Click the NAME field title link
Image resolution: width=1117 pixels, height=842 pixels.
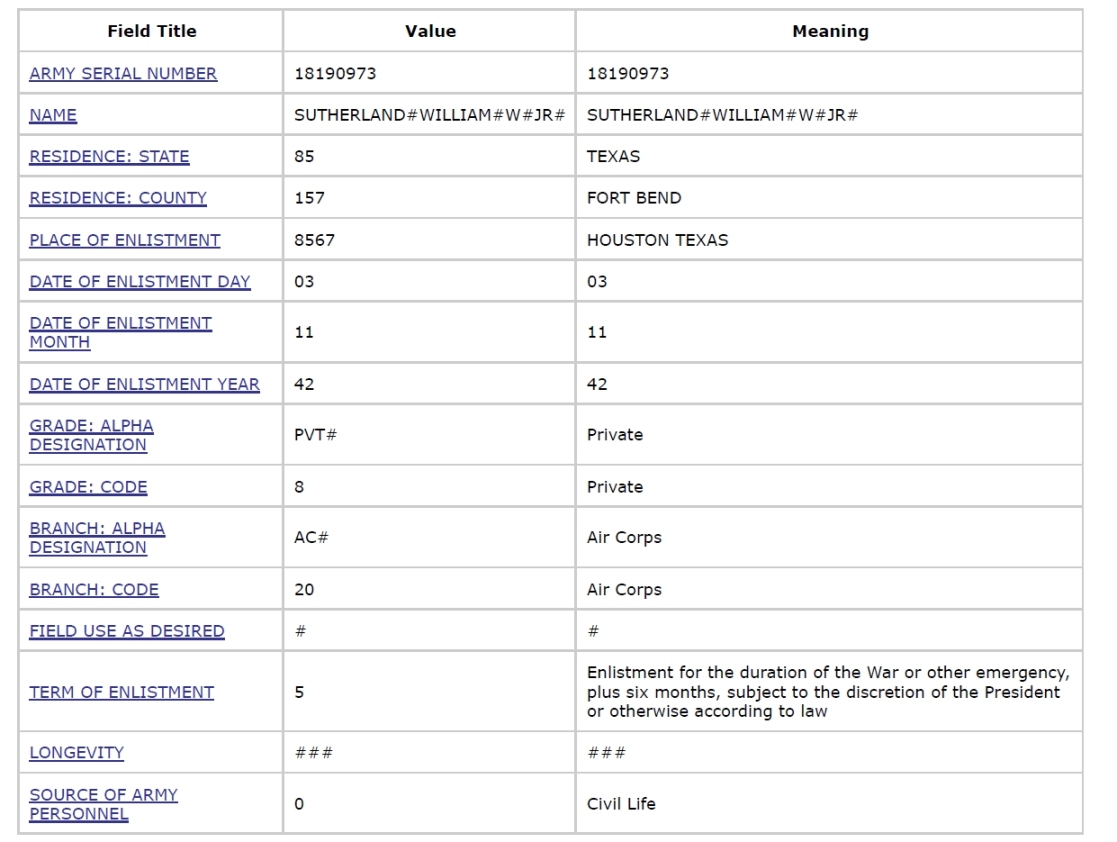53,115
